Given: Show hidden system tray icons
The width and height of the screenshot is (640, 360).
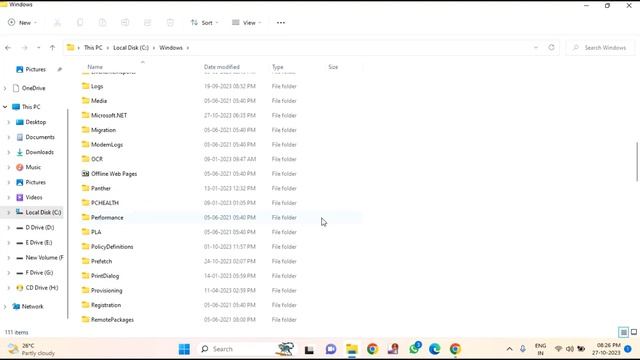Looking at the screenshot, I should click(509, 349).
